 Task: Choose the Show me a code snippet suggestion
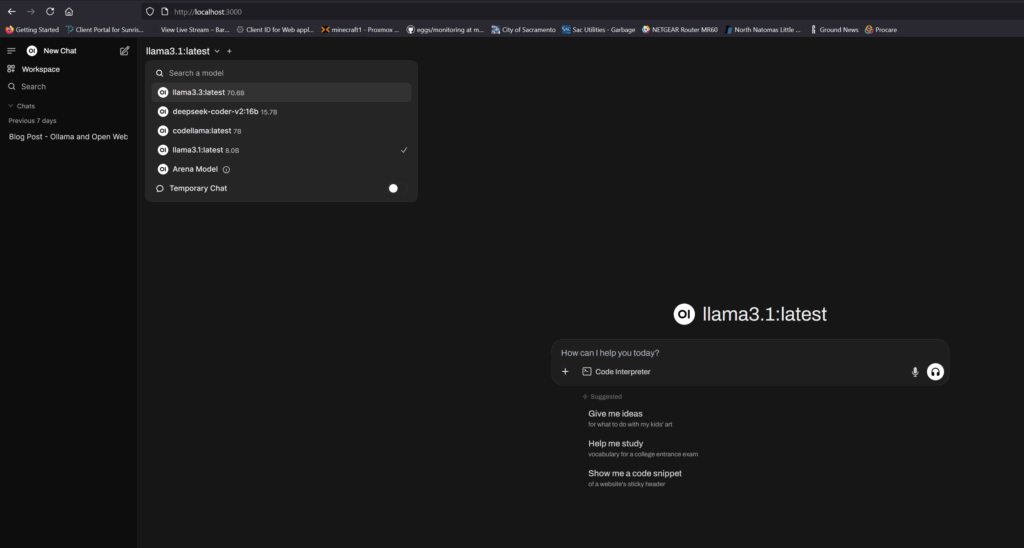635,478
